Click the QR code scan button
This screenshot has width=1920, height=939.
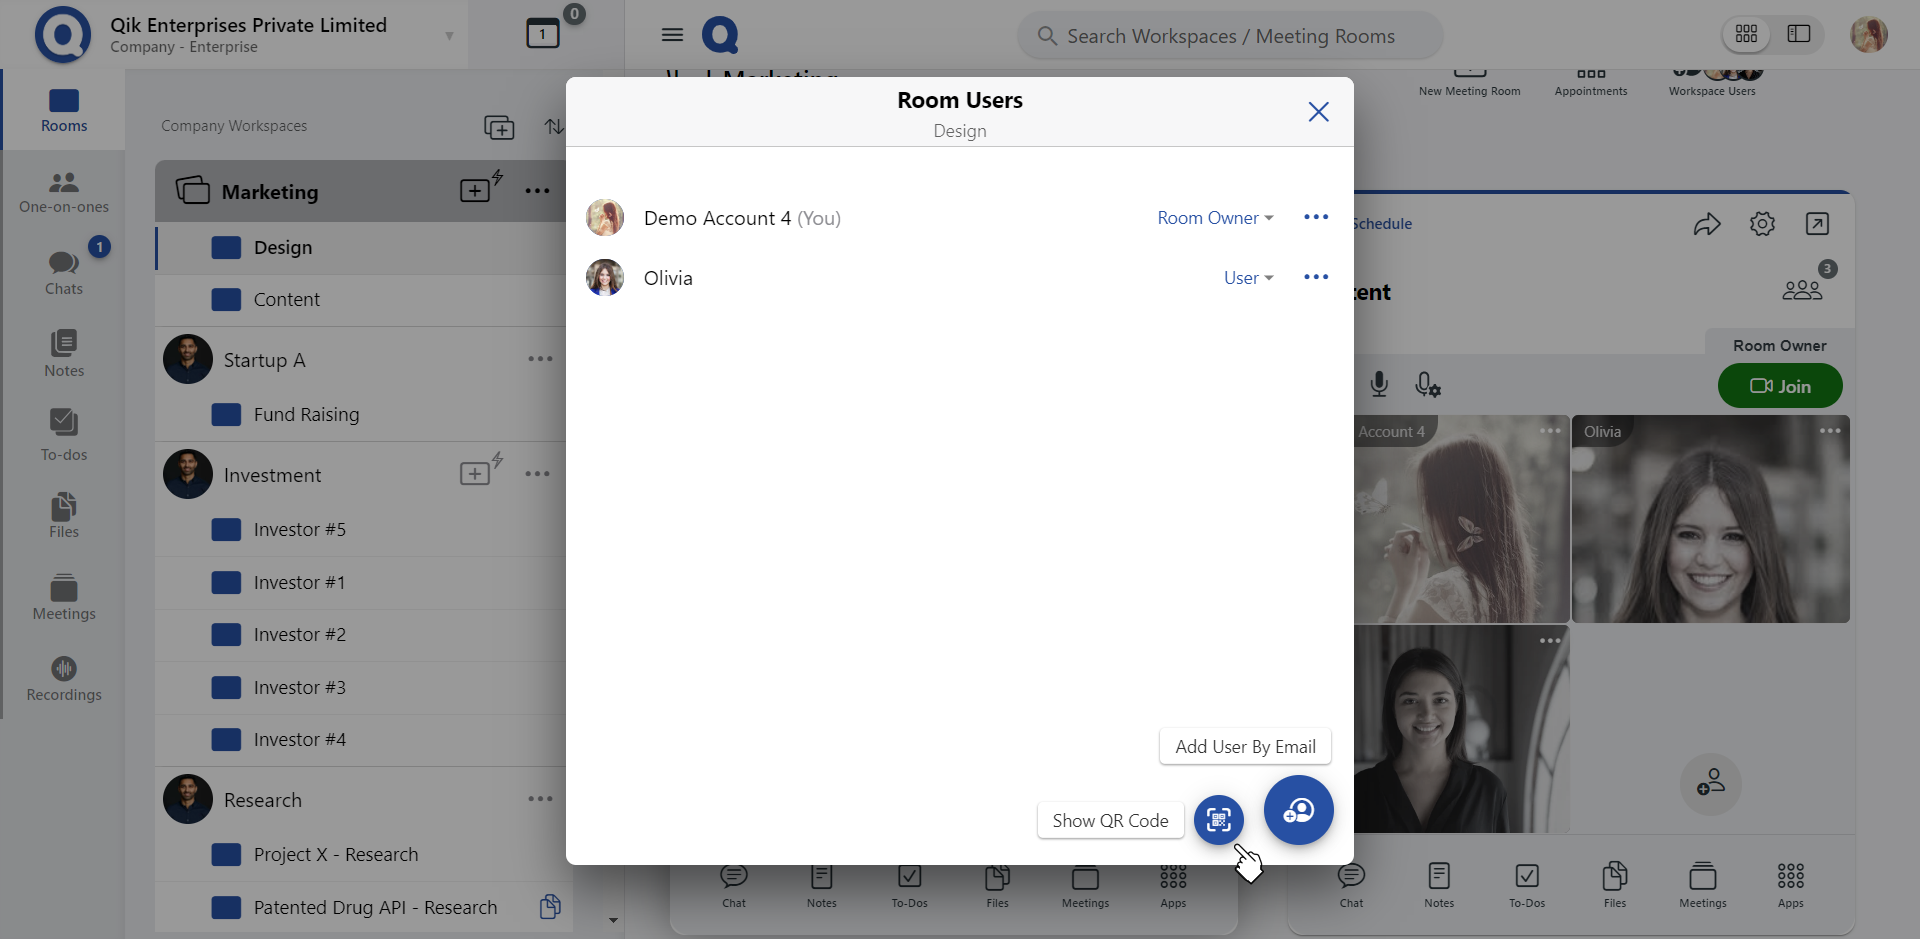[1218, 820]
